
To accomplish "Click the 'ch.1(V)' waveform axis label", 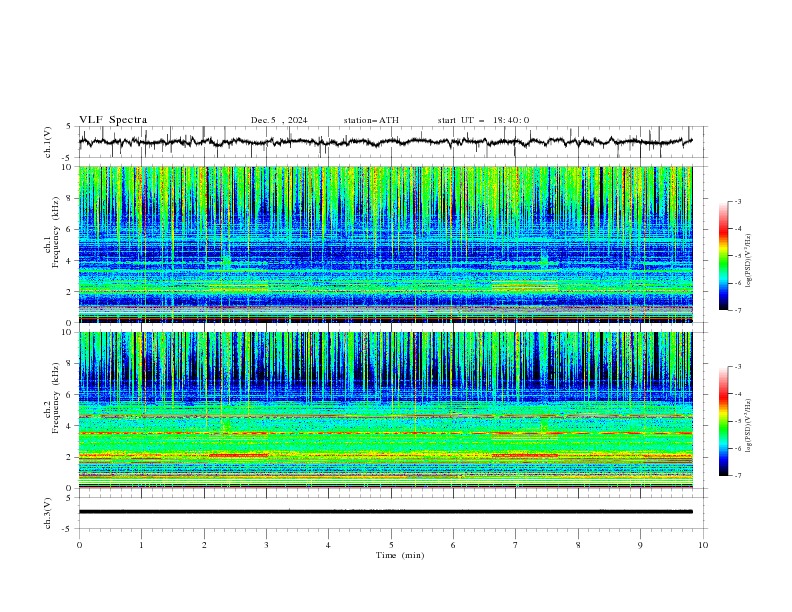I will click(x=48, y=142).
